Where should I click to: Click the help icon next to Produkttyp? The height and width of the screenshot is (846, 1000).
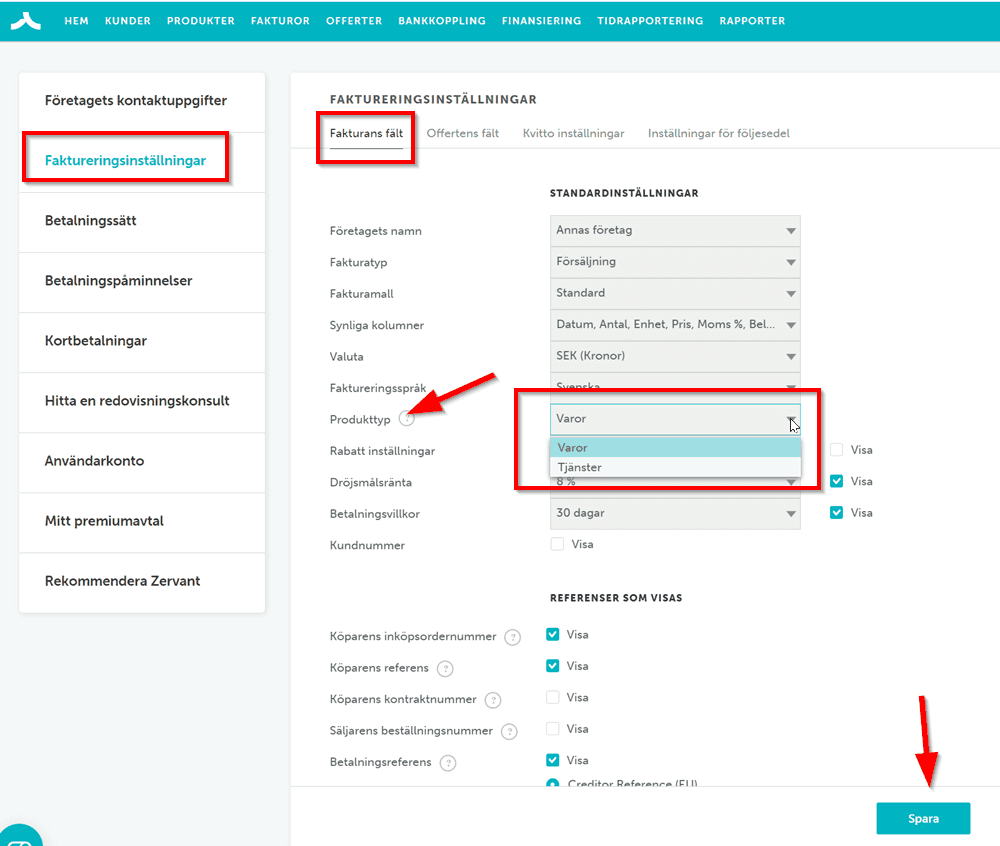click(x=406, y=419)
